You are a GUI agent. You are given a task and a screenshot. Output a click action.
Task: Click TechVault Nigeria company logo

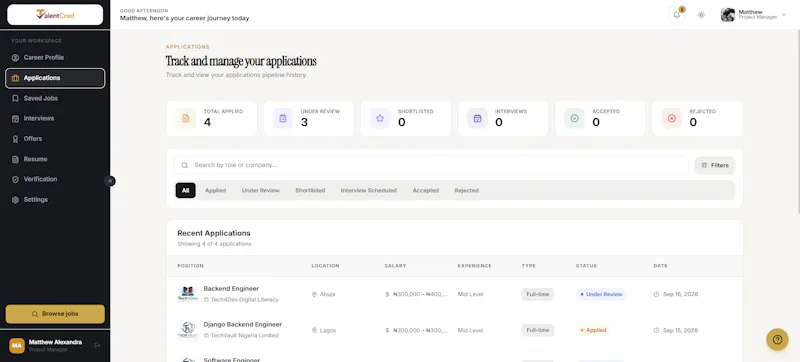187,330
